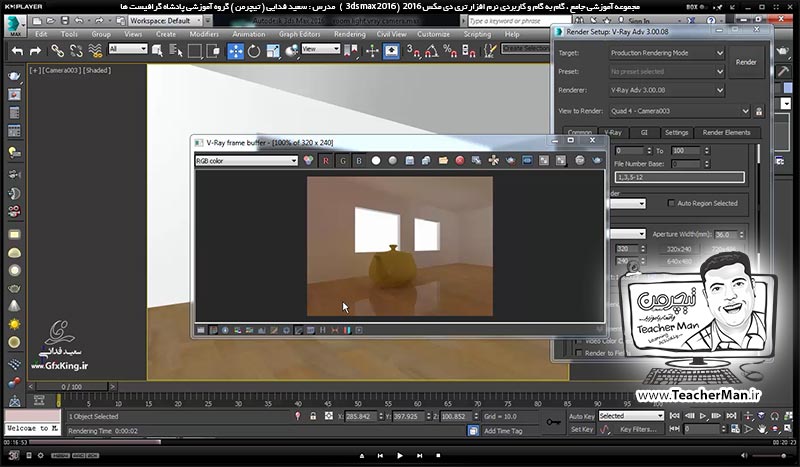Activate the Select and Link tool
Screen dimensions: 800x467
57,51
